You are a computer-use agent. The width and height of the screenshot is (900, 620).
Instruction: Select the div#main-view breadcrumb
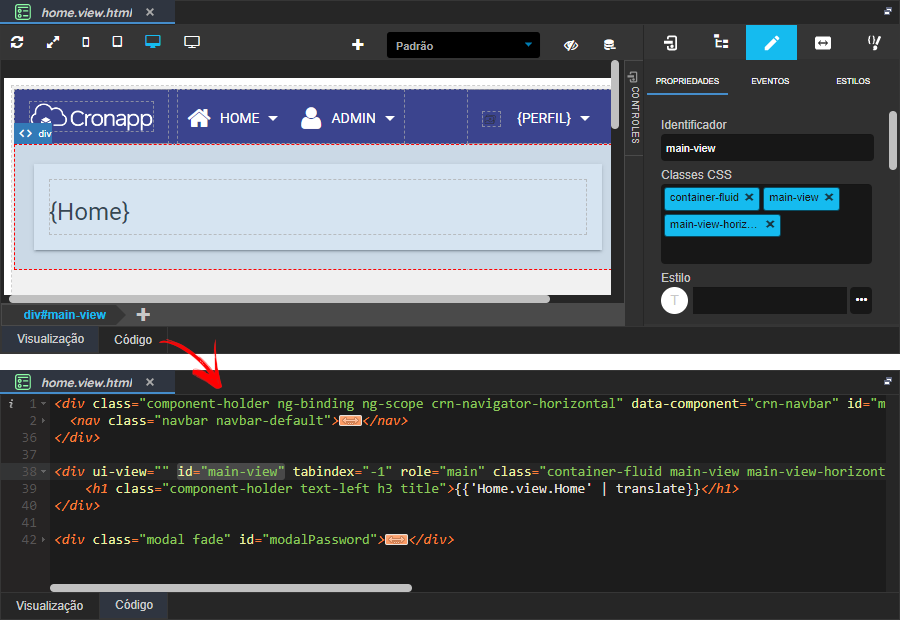64,315
